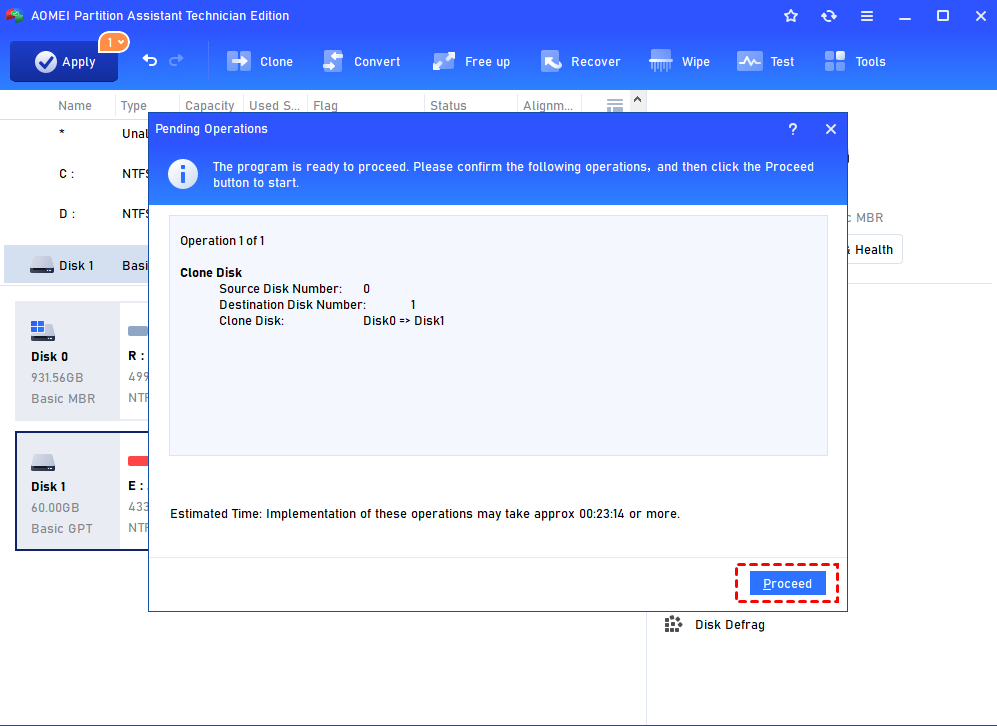
Task: Open the Convert toolbar menu
Action: point(362,62)
